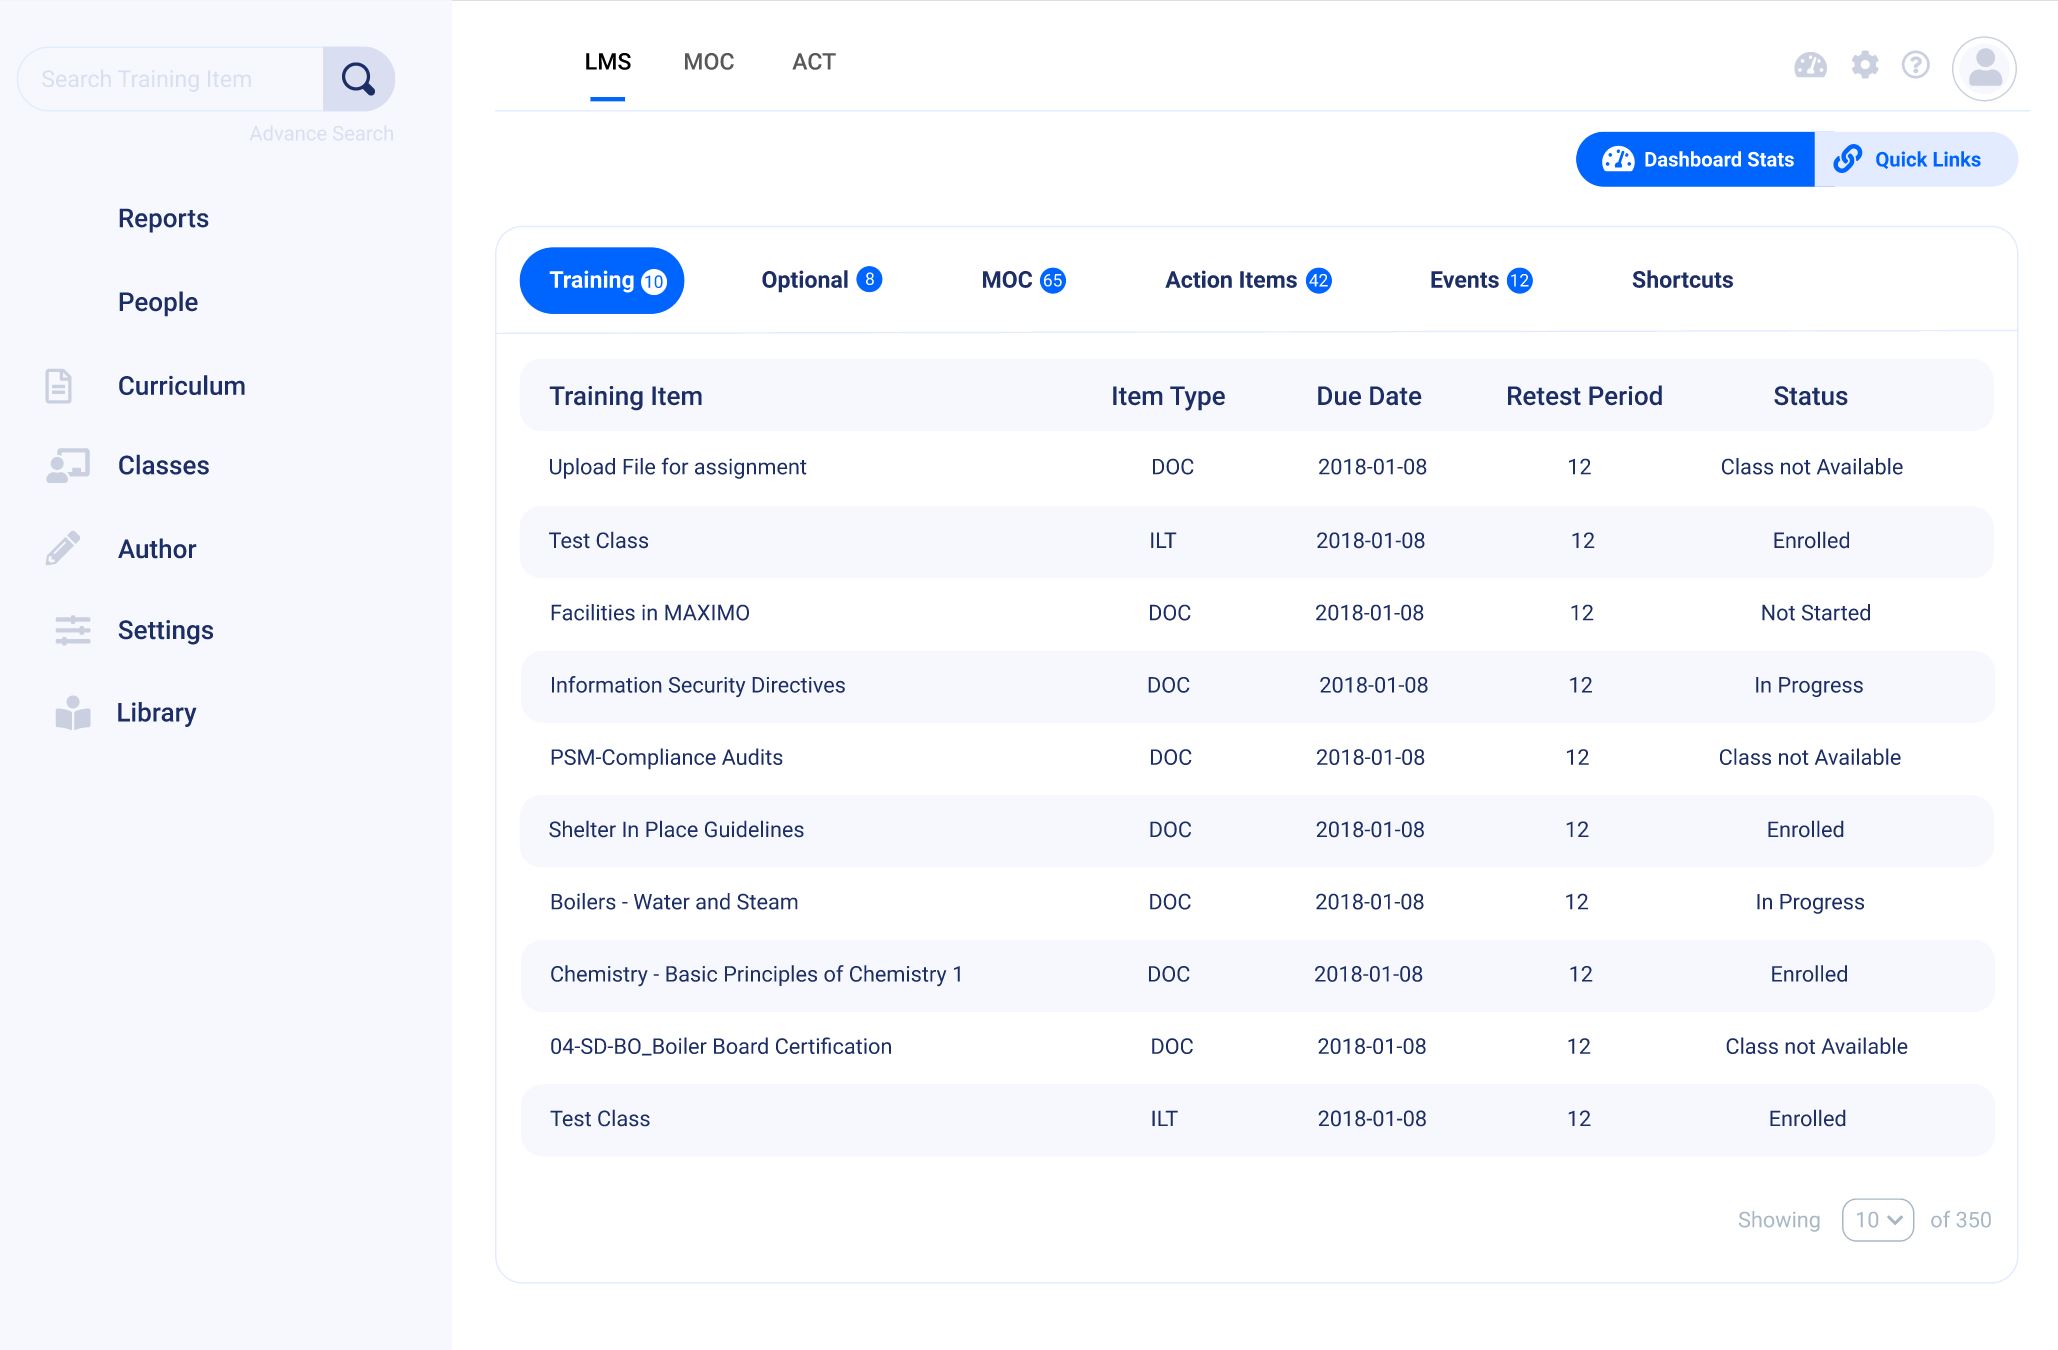Viewport: 2058px width, 1350px height.
Task: Click the Search Training Item field
Action: [x=170, y=78]
